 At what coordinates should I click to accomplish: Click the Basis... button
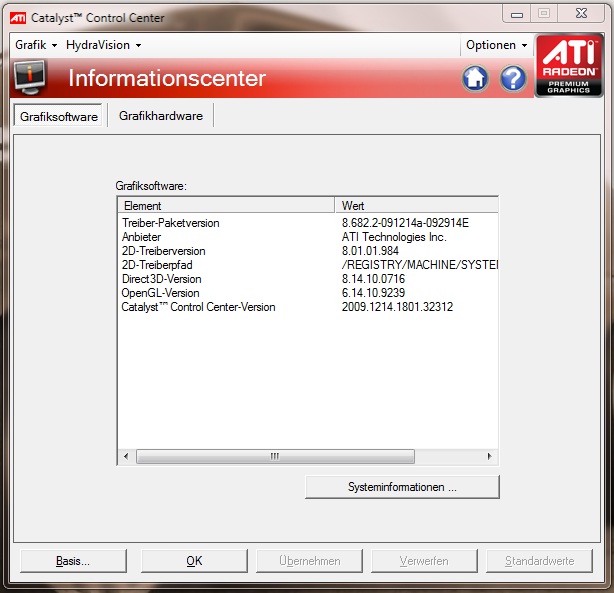click(73, 561)
